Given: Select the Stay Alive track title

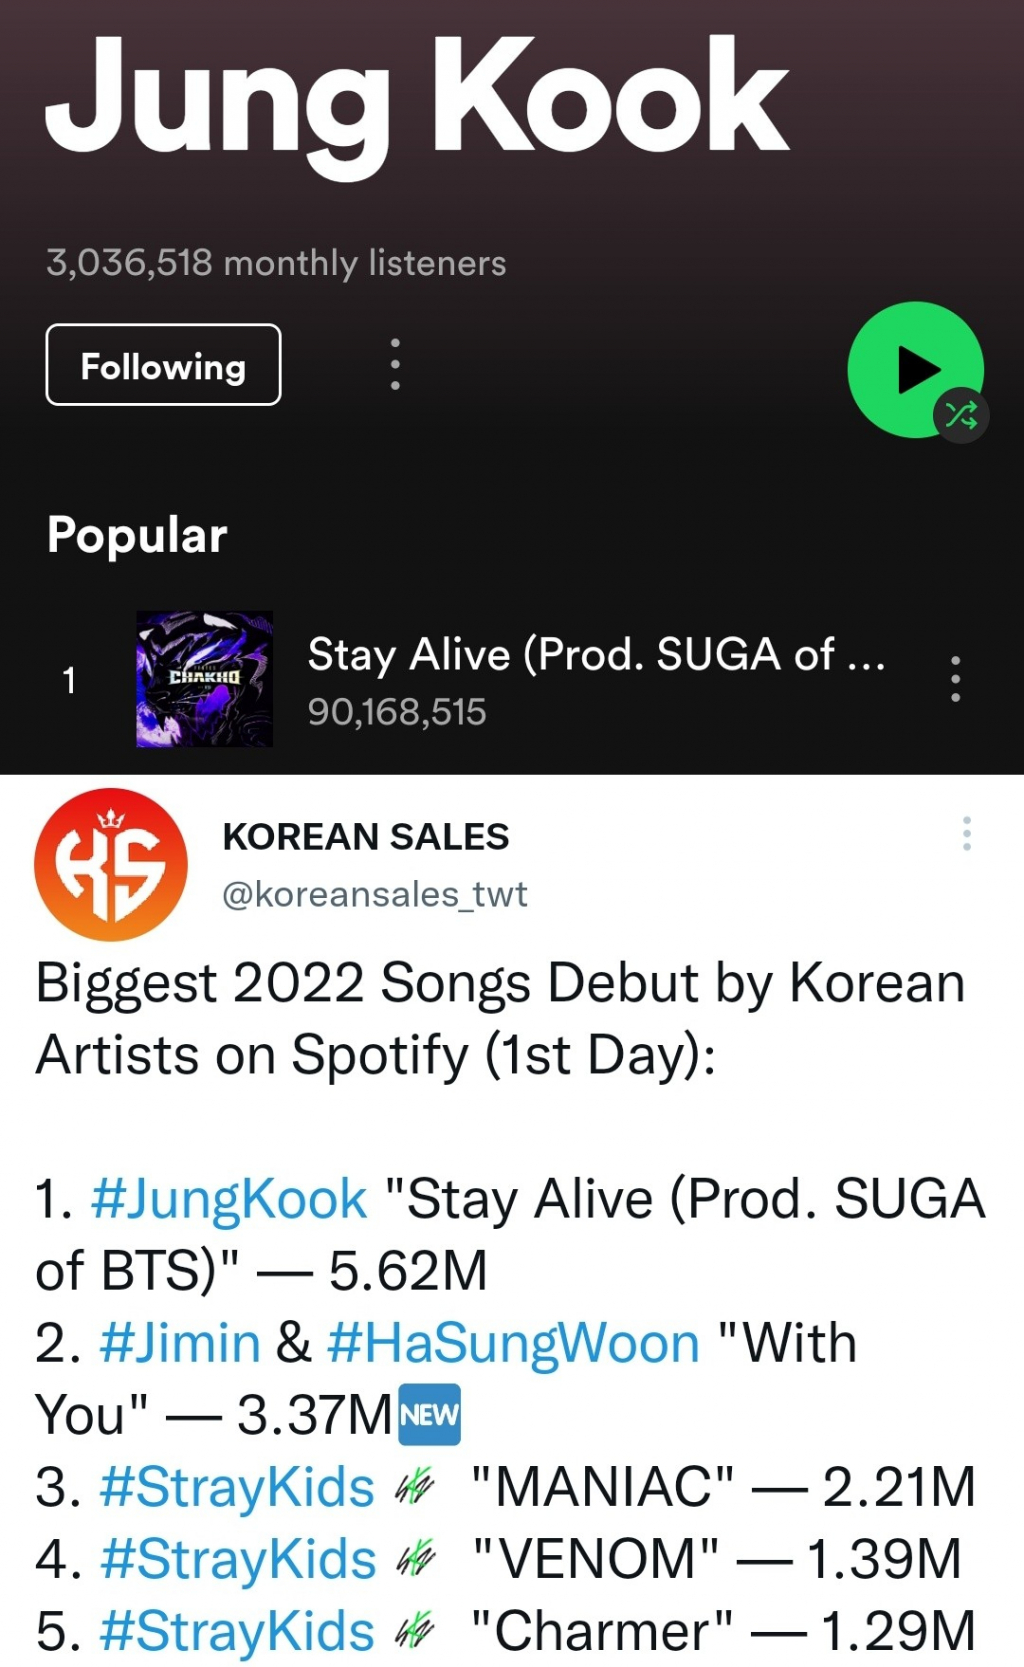Looking at the screenshot, I should pos(596,654).
